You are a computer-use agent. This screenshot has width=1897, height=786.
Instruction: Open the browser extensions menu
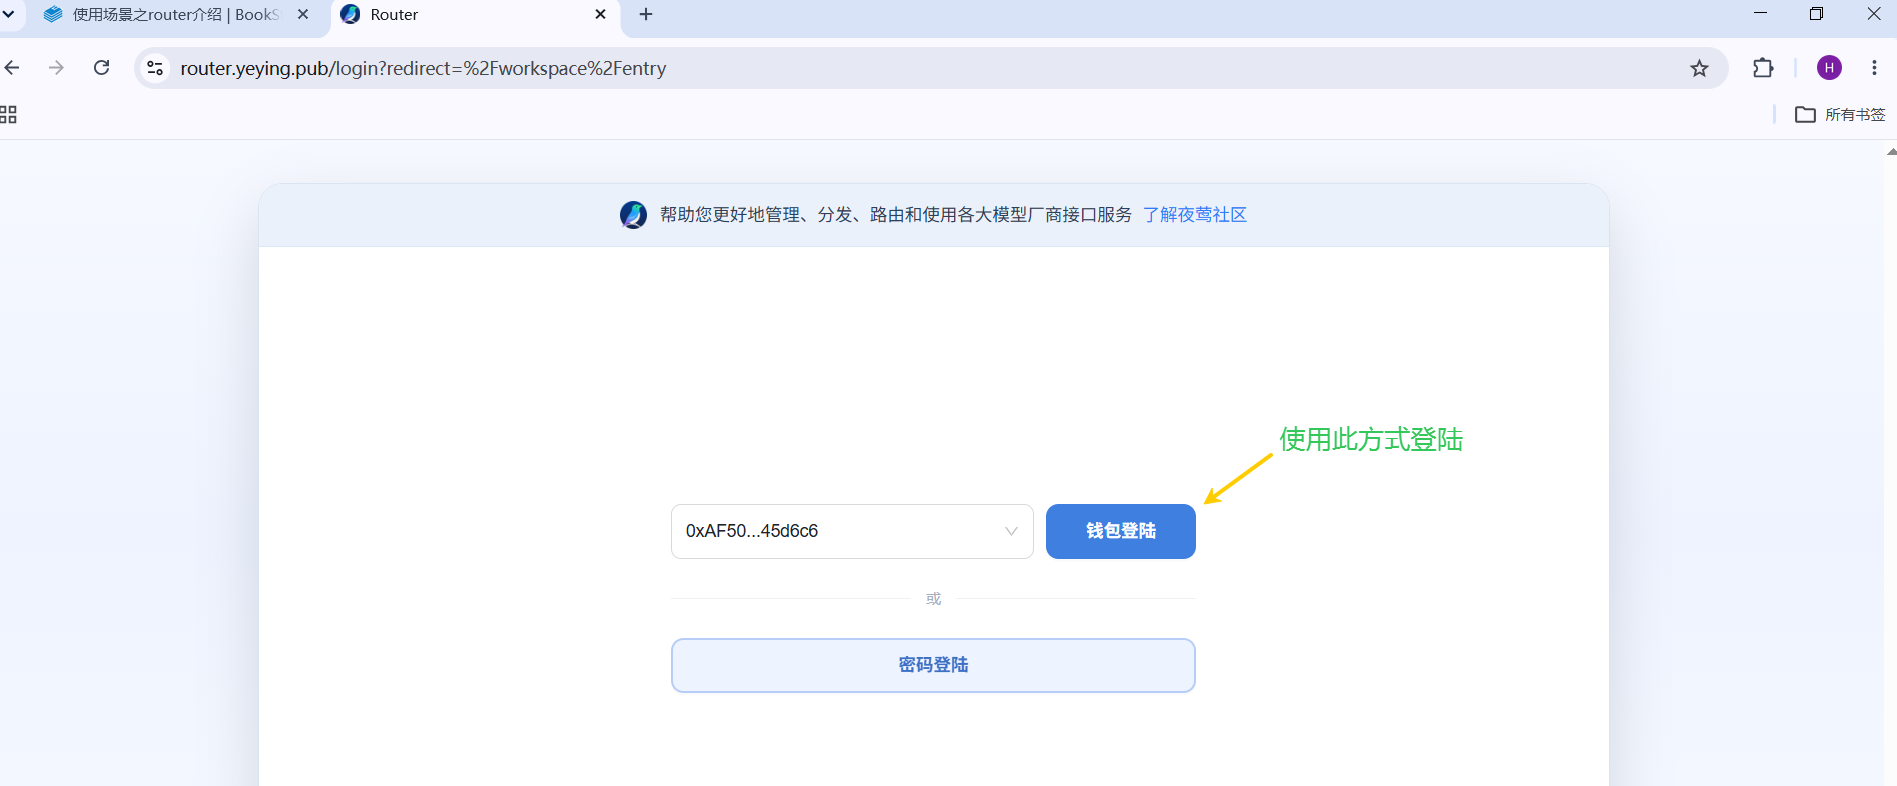coord(1763,68)
